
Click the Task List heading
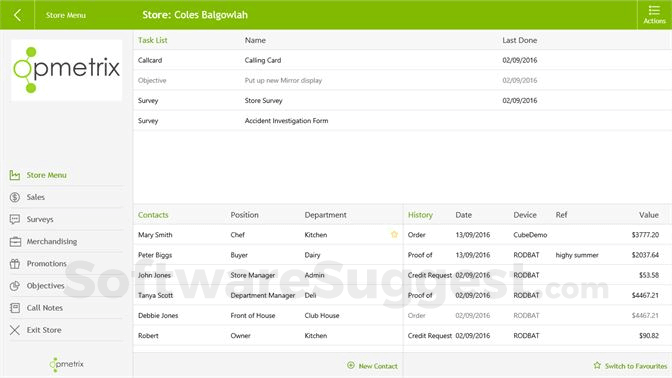pos(153,40)
